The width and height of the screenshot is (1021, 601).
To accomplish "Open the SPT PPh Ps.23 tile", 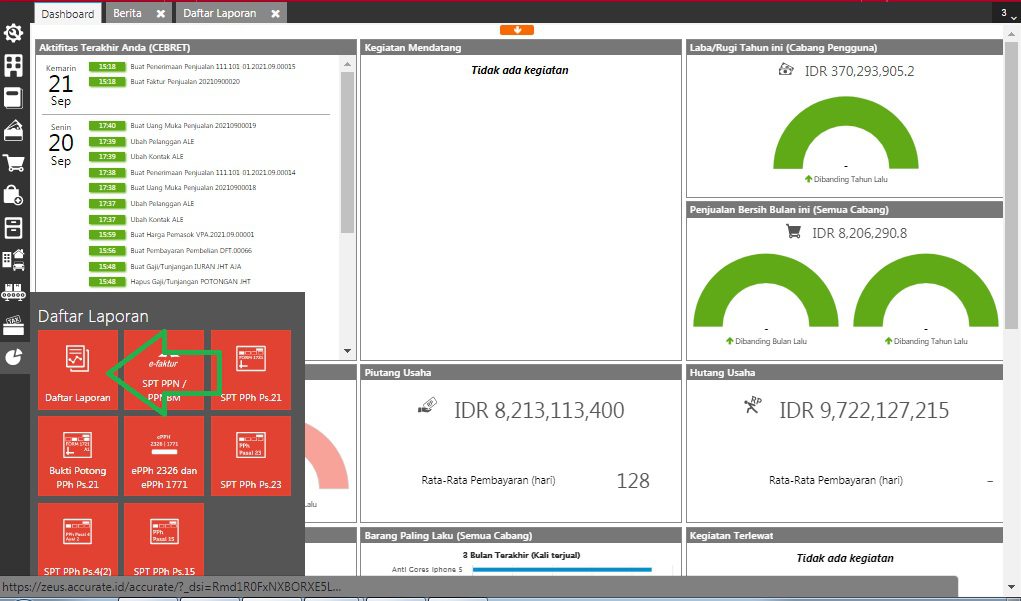I will tap(250, 456).
